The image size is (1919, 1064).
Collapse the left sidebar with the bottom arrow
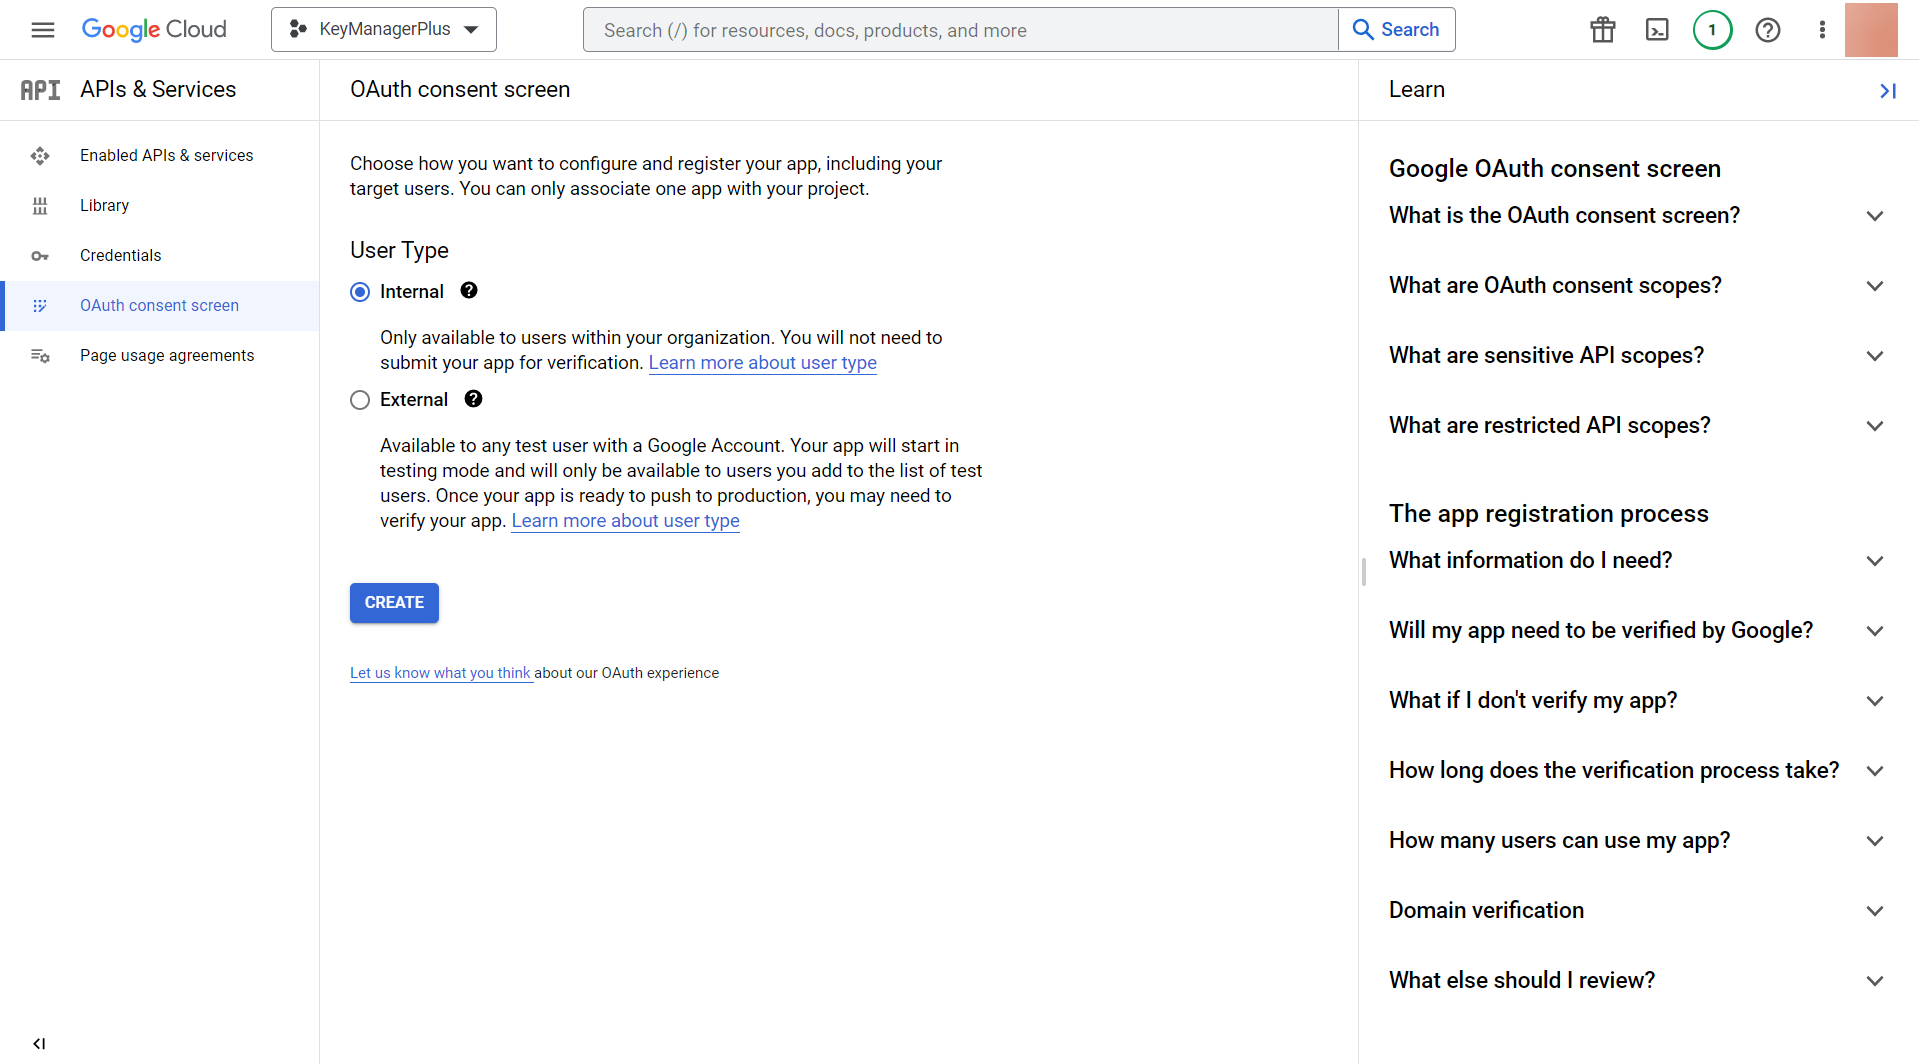click(x=40, y=1043)
